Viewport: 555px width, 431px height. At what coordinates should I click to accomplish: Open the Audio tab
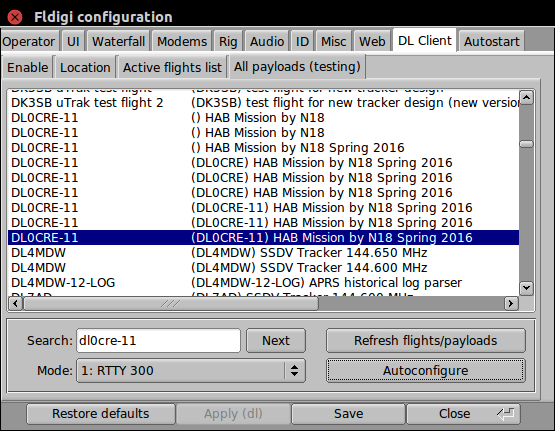[267, 41]
